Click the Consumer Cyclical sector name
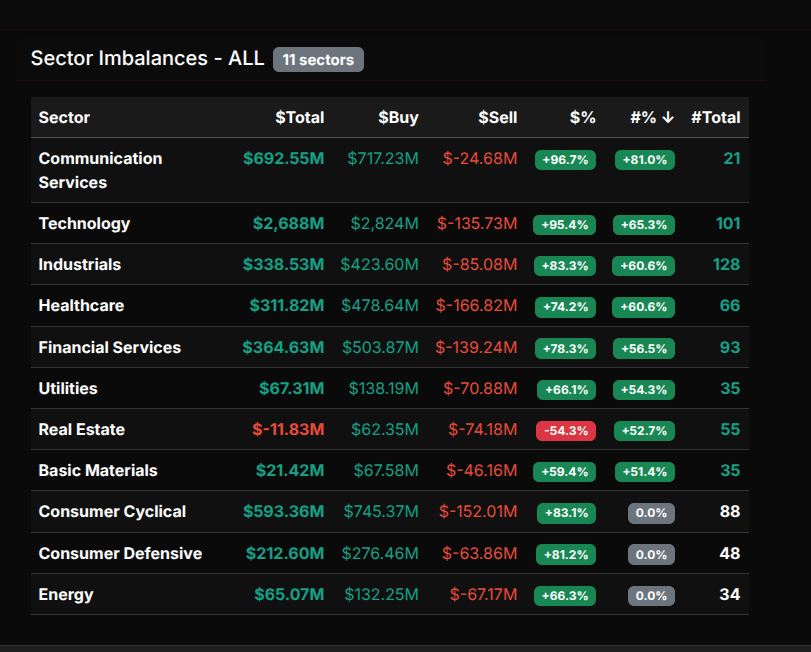Image resolution: width=811 pixels, height=652 pixels. coord(112,511)
